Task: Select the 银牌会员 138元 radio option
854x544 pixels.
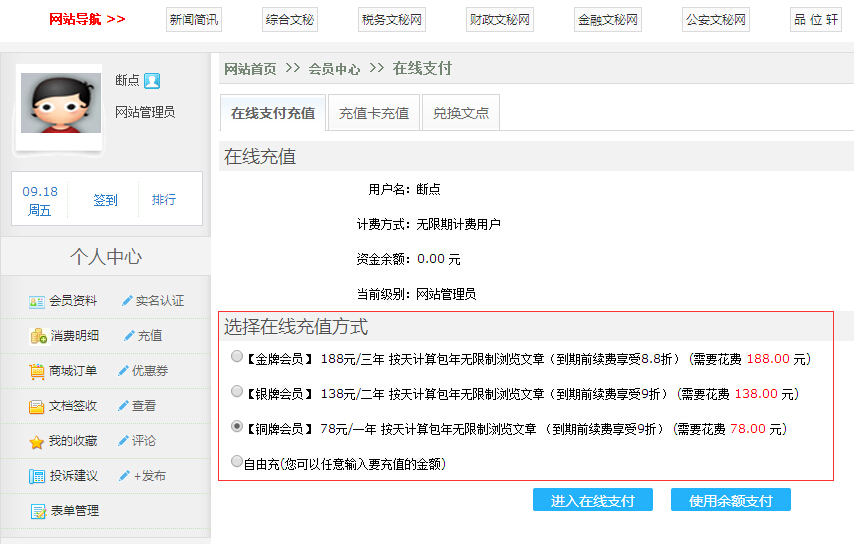Action: [237, 391]
